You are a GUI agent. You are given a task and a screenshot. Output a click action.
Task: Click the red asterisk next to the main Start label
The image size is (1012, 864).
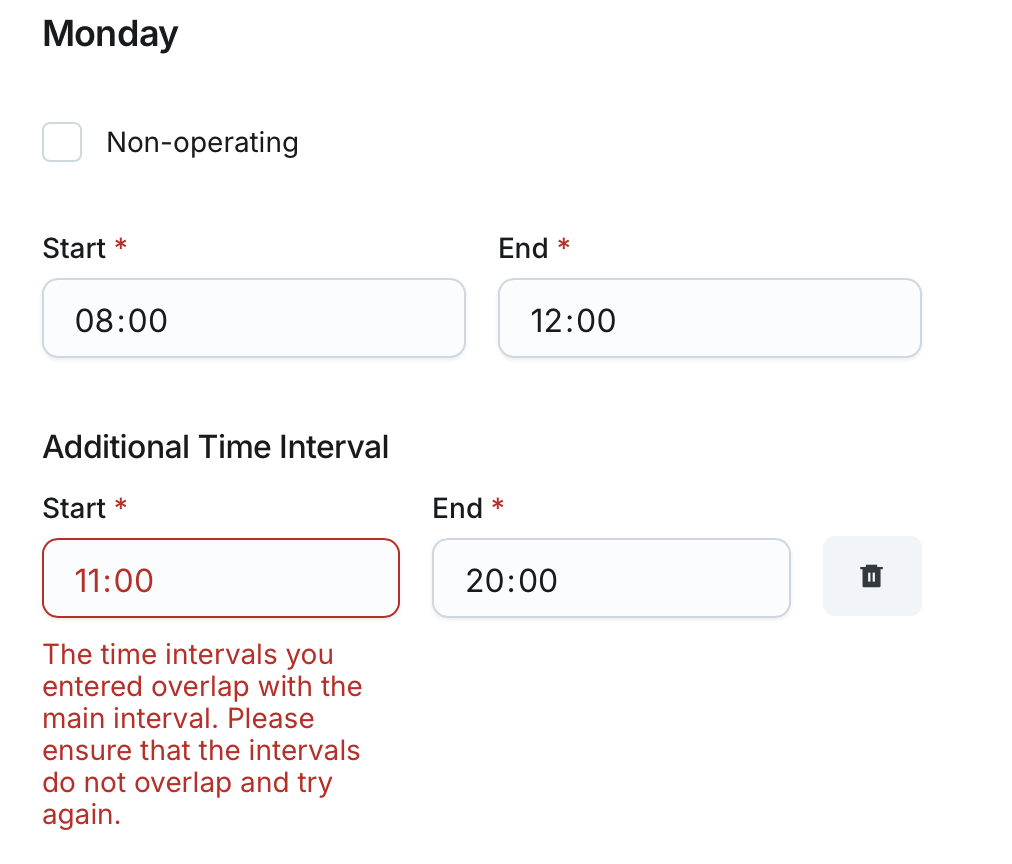121,245
